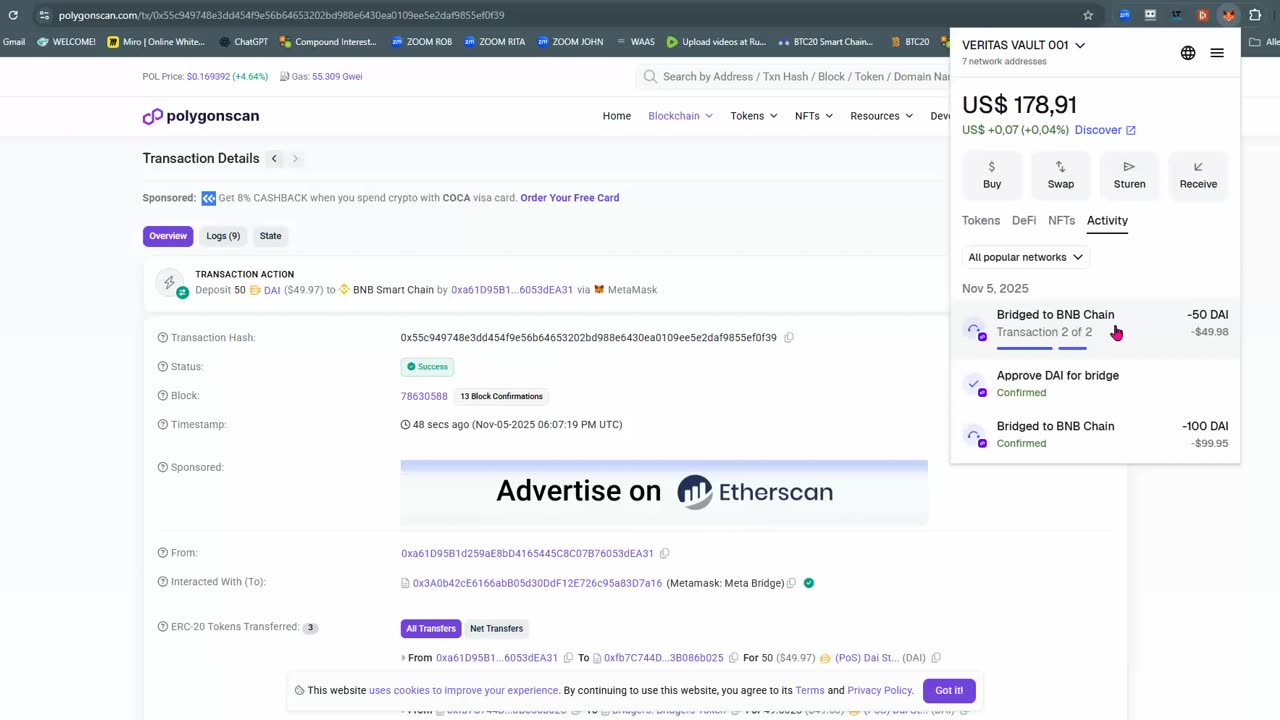Click the Sturen send icon in MetaMask
Image resolution: width=1280 pixels, height=720 pixels.
pos(1129,174)
